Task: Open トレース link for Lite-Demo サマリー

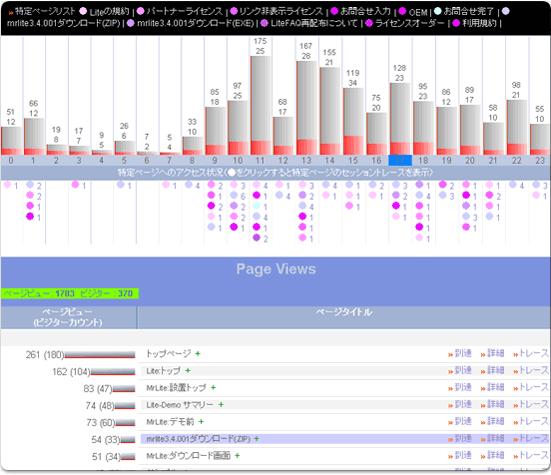Action: pyautogui.click(x=531, y=404)
